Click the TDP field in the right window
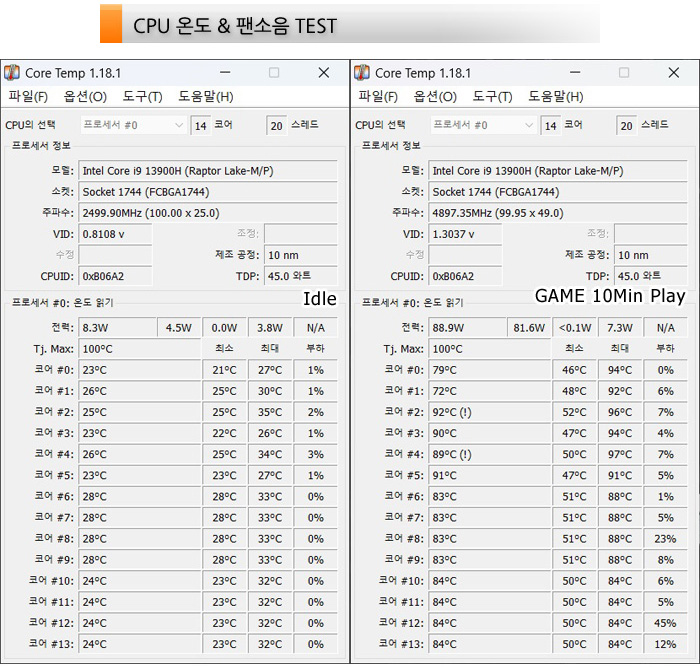The image size is (700, 667). pyautogui.click(x=650, y=276)
